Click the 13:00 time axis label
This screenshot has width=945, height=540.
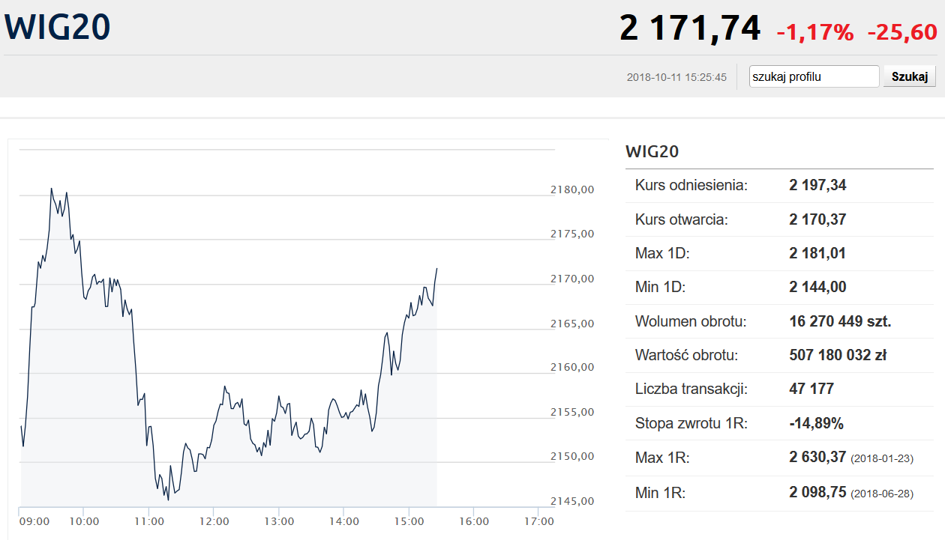click(x=278, y=521)
